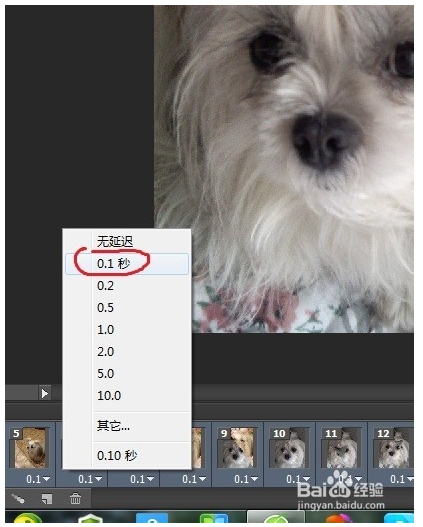Open frame 11 delay dropdown
The image size is (423, 527).
click(x=350, y=479)
